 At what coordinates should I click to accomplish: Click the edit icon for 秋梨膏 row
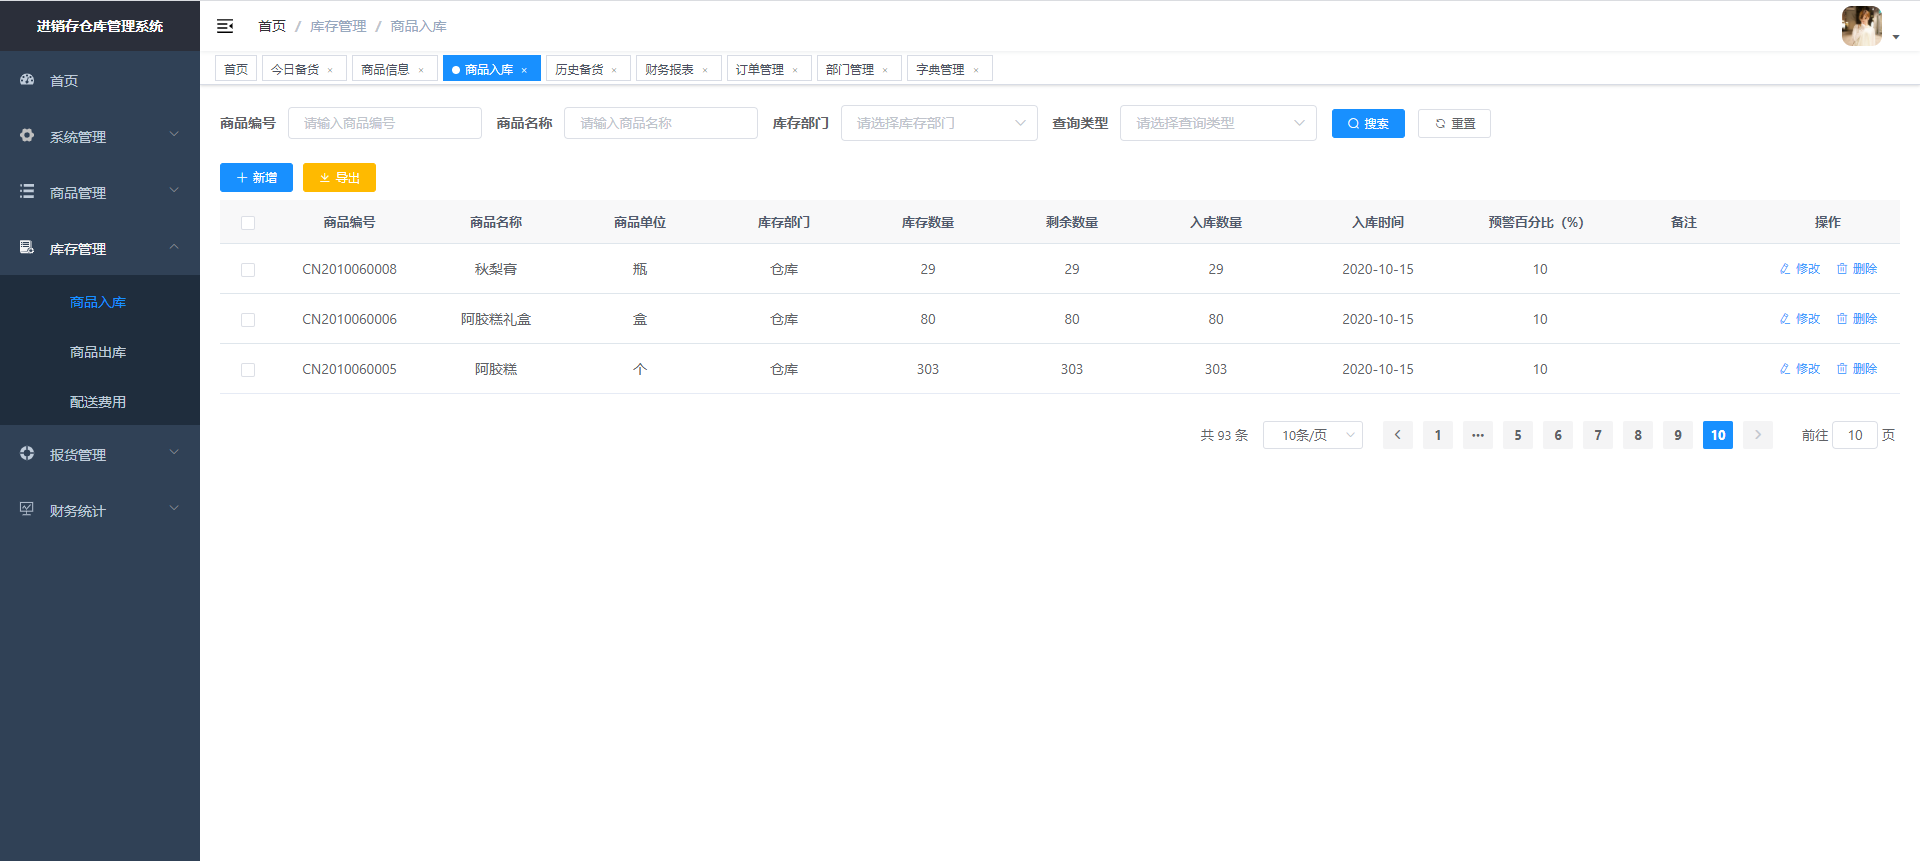coord(1785,269)
